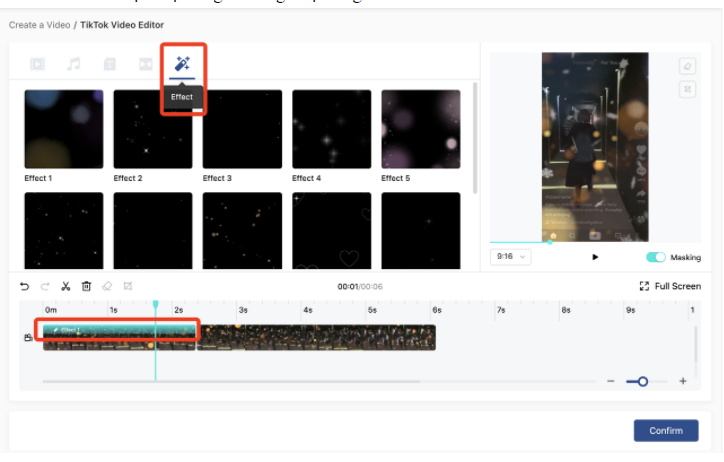Click the video track icon left of timeline
The height and width of the screenshot is (462, 724).
tap(28, 337)
